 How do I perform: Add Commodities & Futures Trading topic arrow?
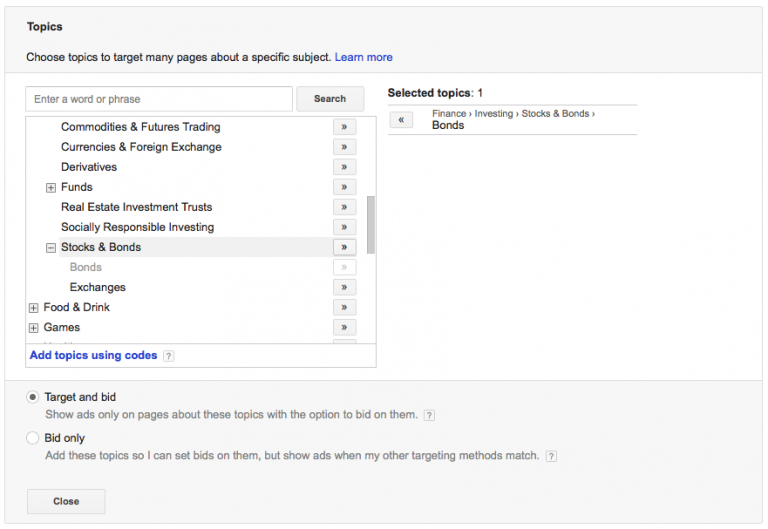pos(344,127)
